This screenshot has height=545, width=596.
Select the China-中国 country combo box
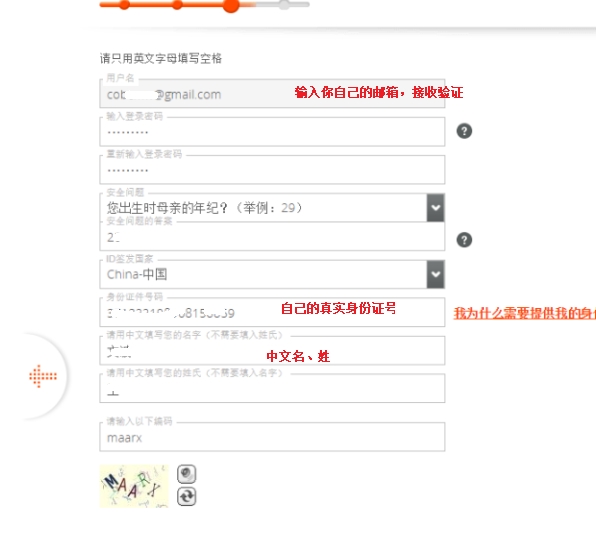point(272,274)
